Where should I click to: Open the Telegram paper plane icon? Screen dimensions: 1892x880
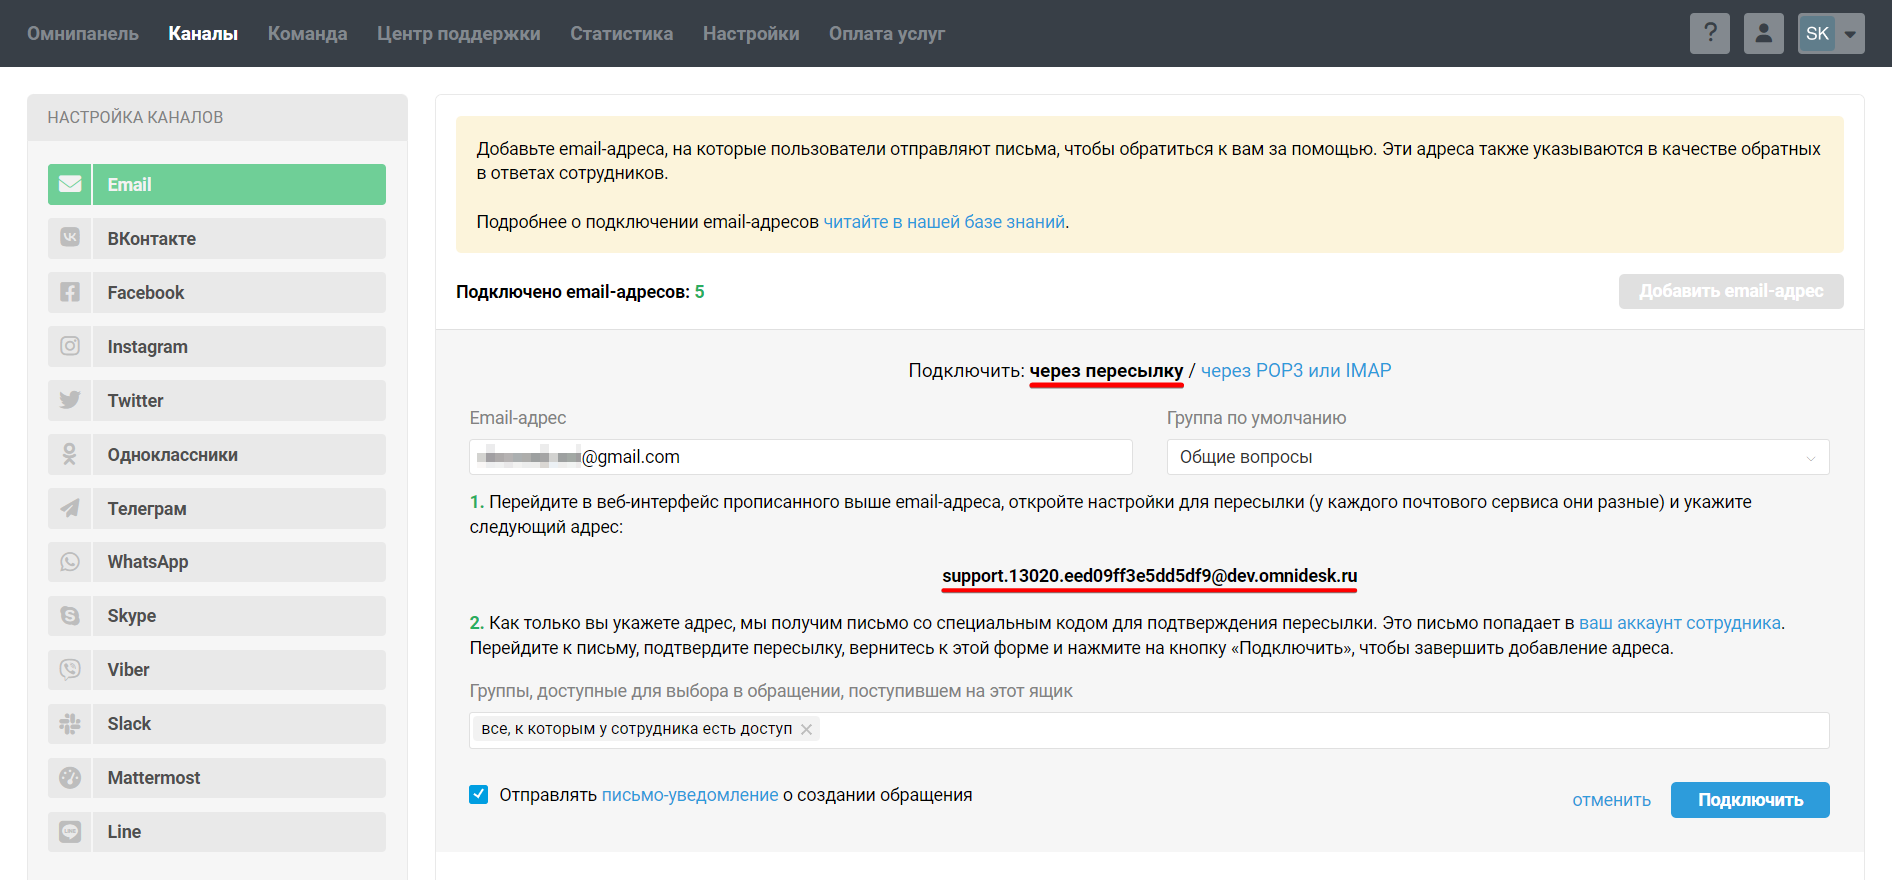70,509
